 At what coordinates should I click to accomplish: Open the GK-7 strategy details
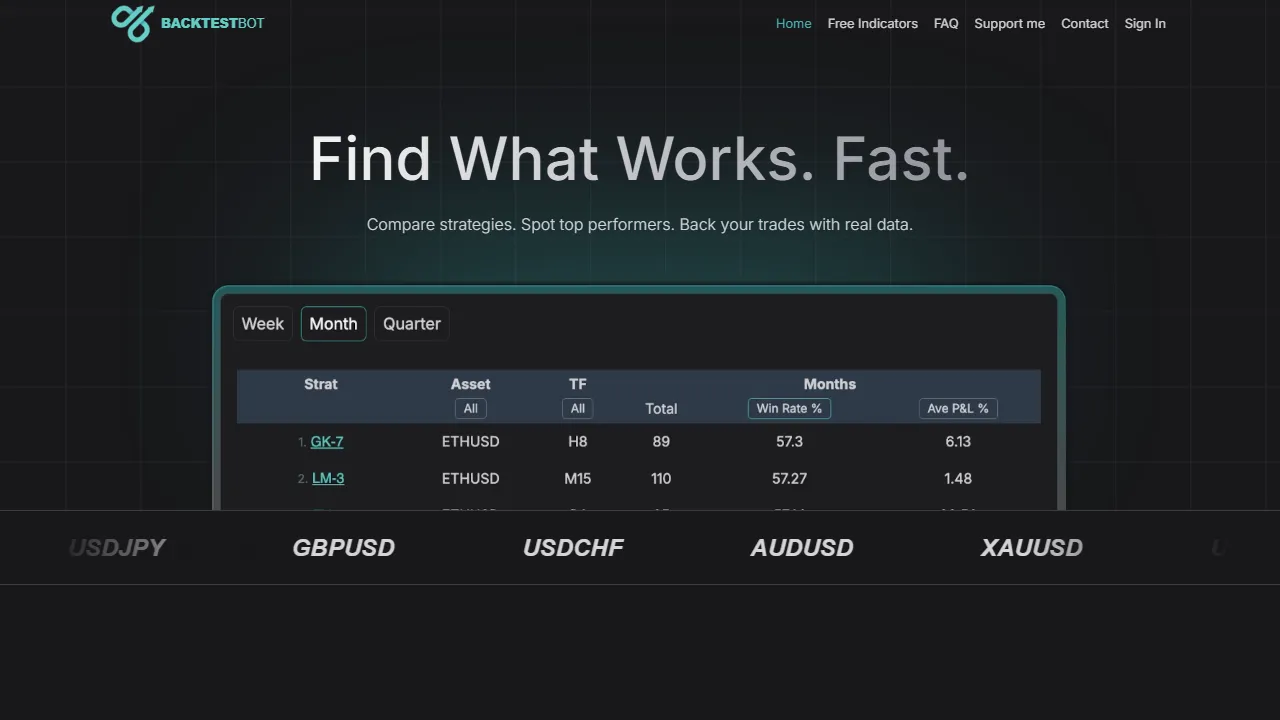(x=327, y=441)
